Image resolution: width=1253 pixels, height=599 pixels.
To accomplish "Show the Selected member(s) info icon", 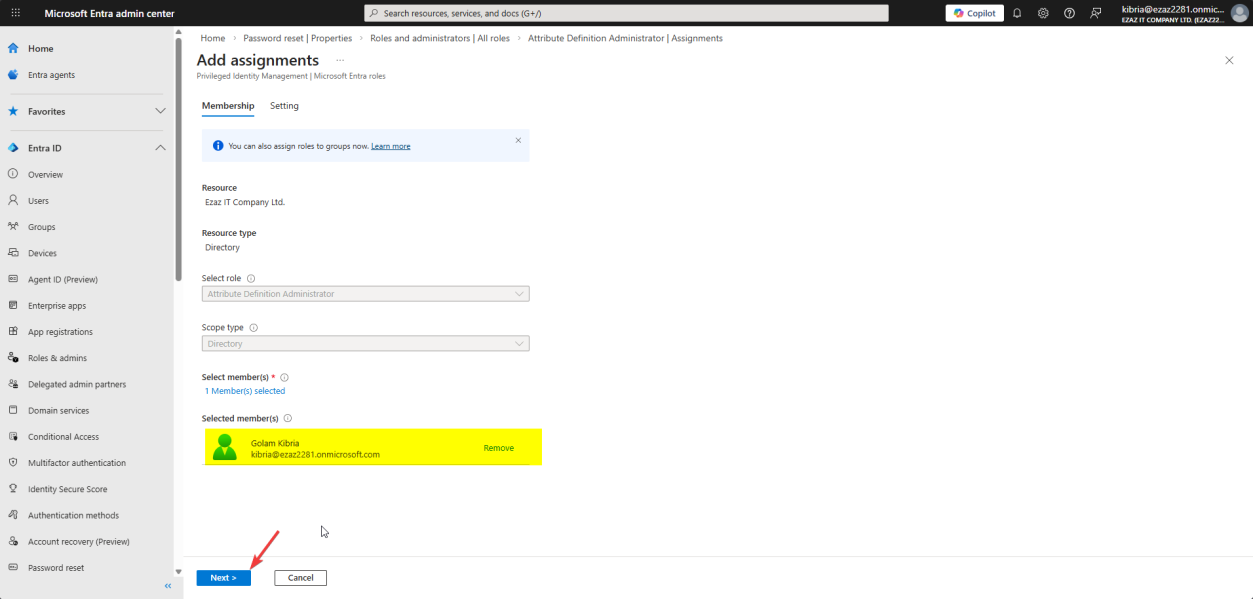I will click(x=288, y=418).
